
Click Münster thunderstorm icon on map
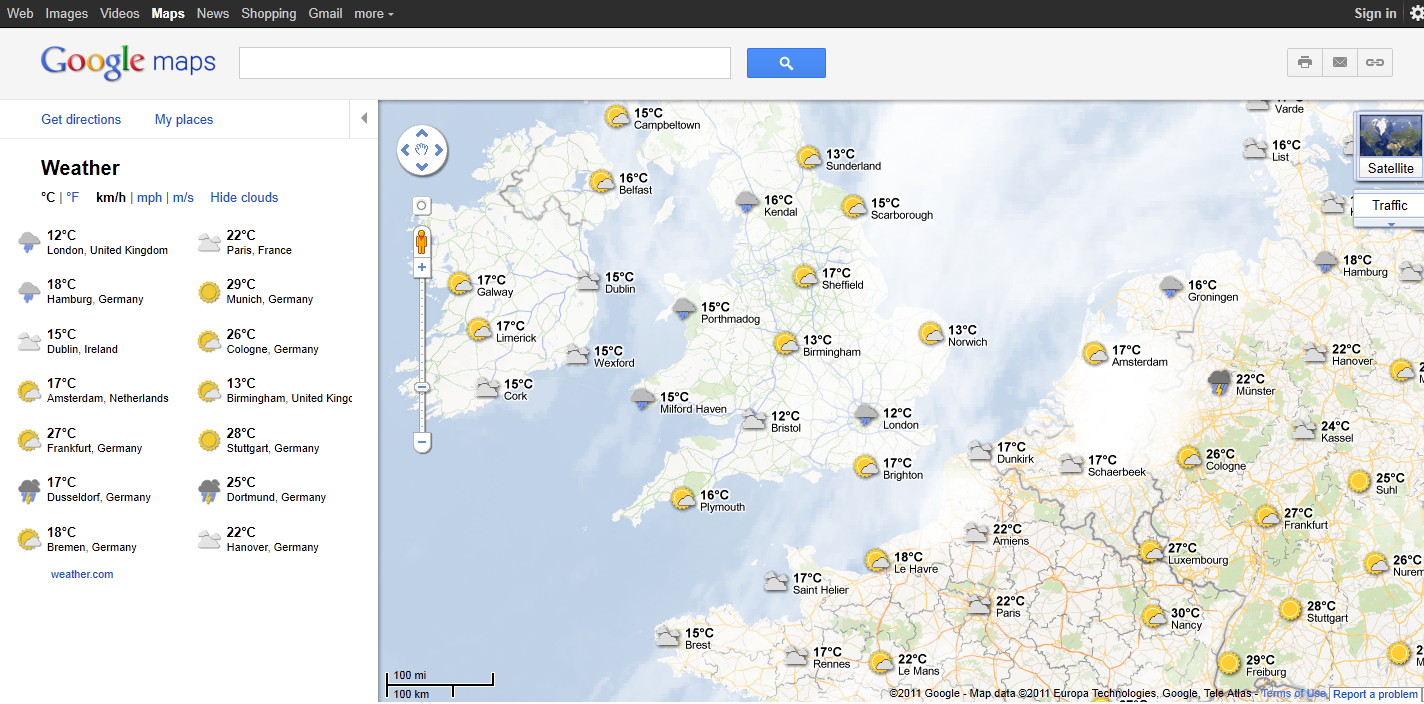(x=1219, y=382)
